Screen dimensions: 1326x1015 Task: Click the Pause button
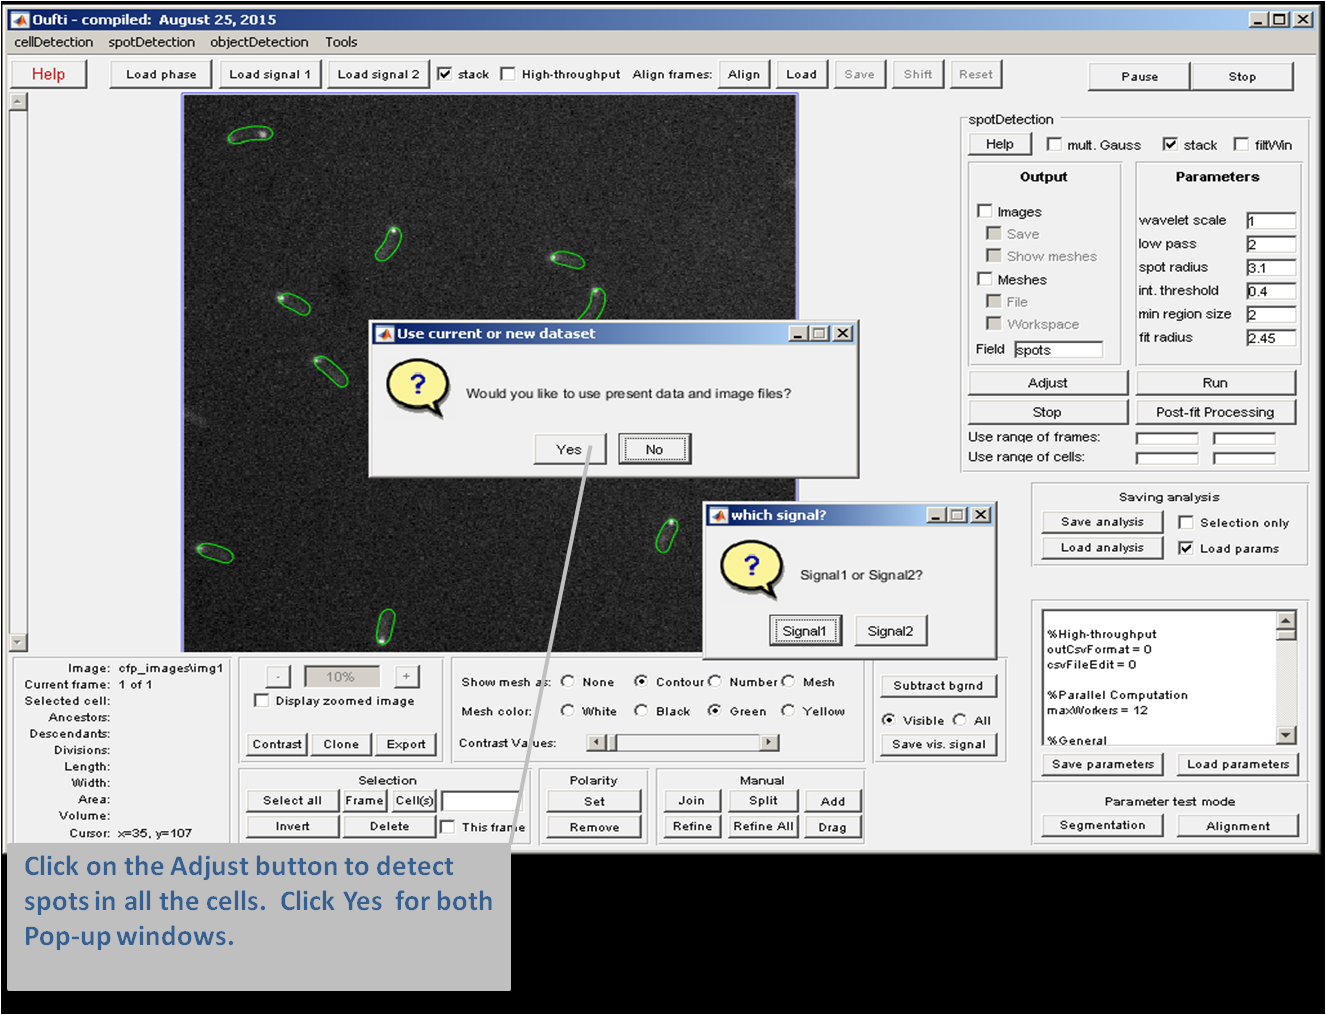[1140, 76]
